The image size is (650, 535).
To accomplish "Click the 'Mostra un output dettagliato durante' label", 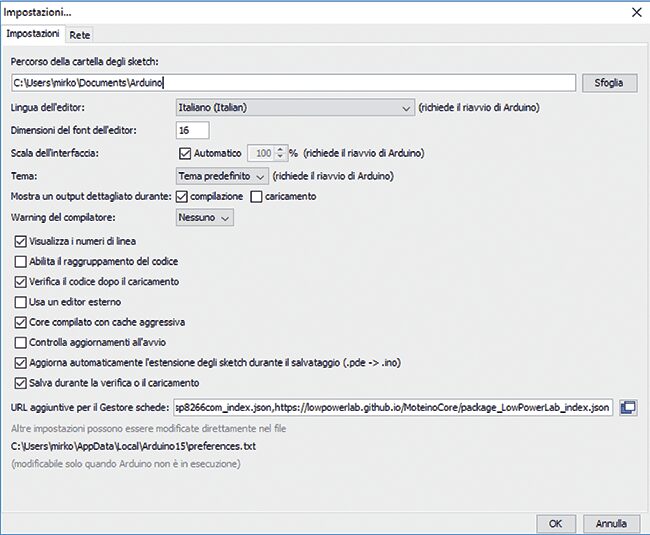I will click(91, 196).
